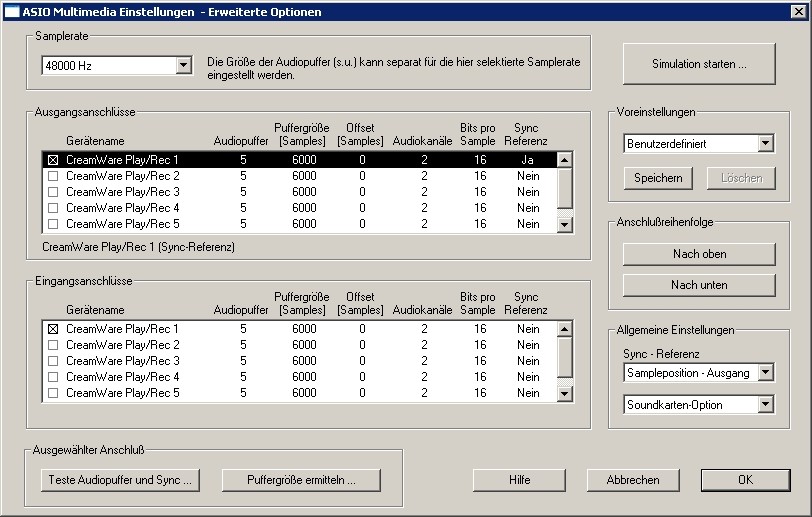Select output row CreamWare Play/Rec 4 name
The width and height of the screenshot is (812, 517).
pos(123,208)
